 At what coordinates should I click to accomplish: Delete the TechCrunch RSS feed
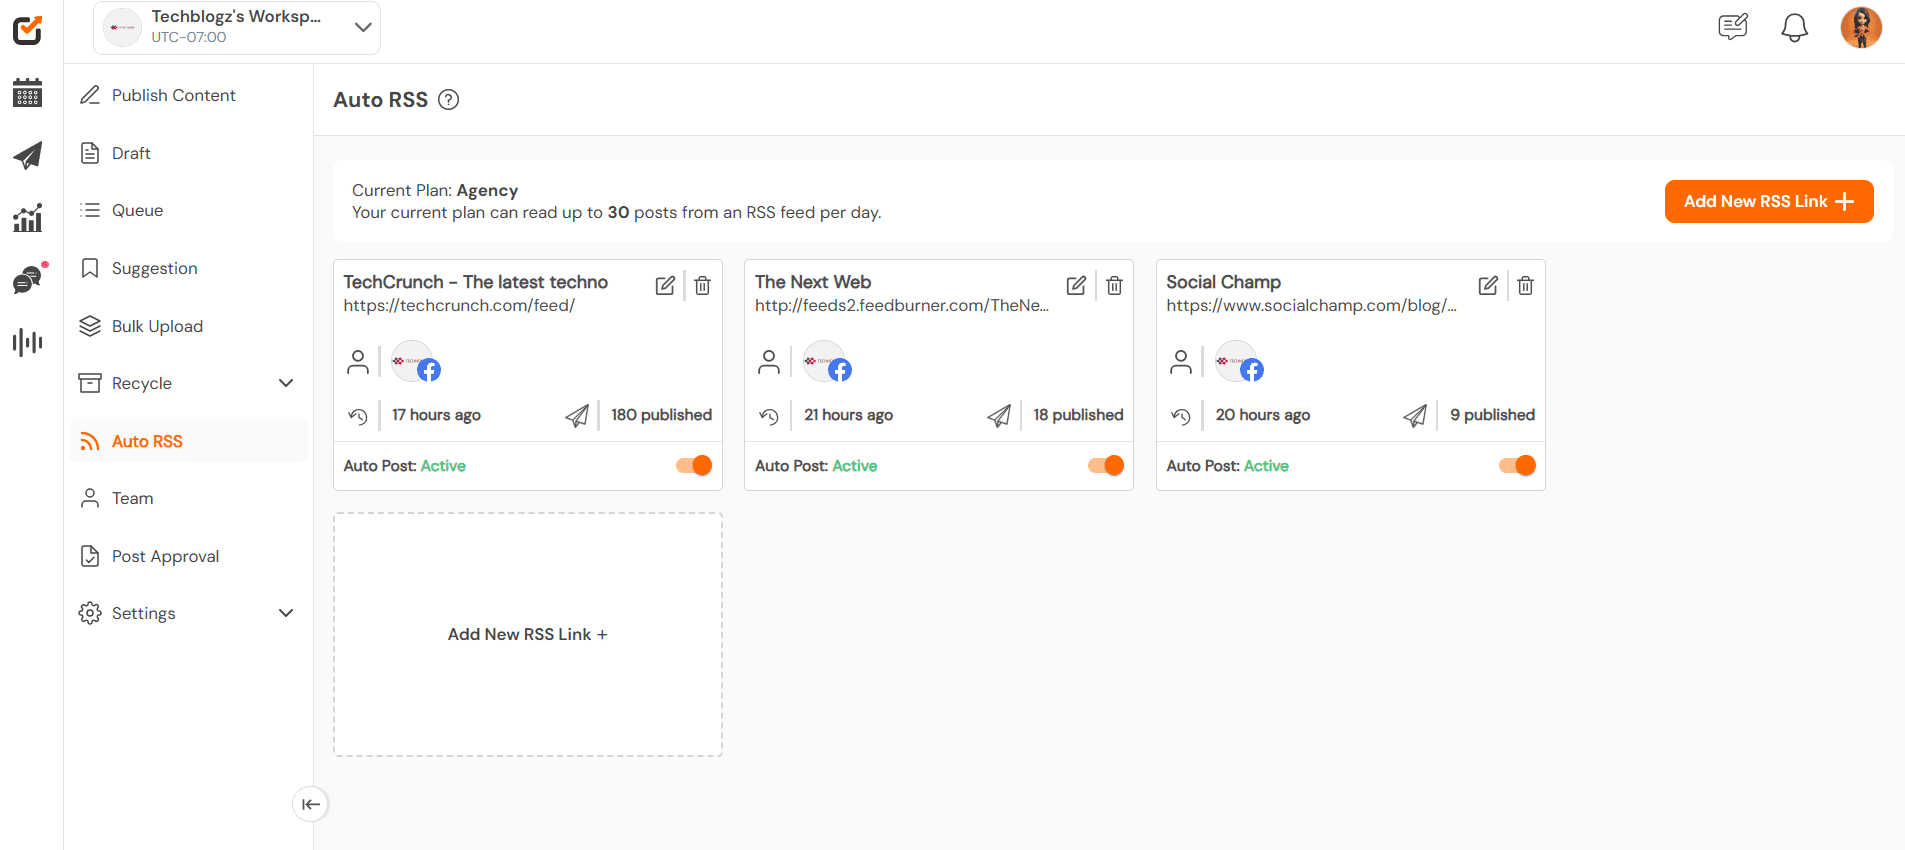(x=703, y=285)
